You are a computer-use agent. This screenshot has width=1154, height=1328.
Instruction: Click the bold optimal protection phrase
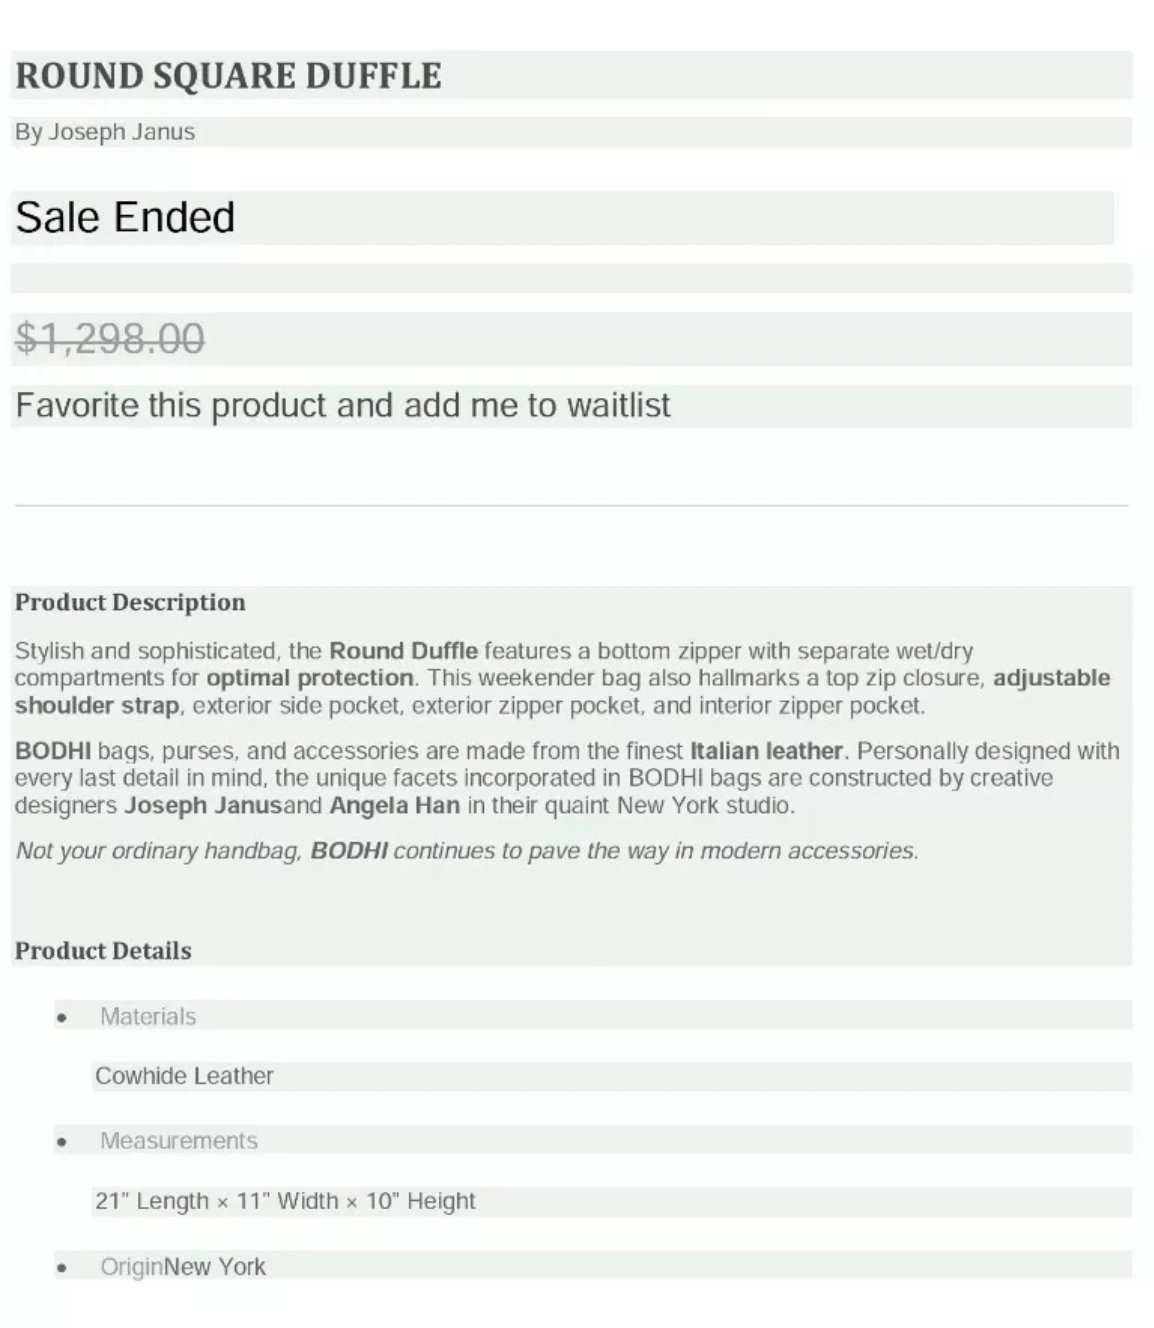tap(310, 678)
